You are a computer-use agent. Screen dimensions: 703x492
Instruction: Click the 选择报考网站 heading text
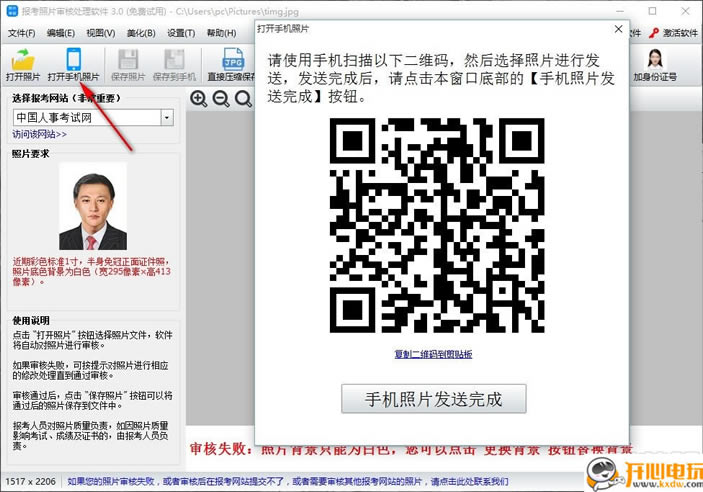(66, 98)
